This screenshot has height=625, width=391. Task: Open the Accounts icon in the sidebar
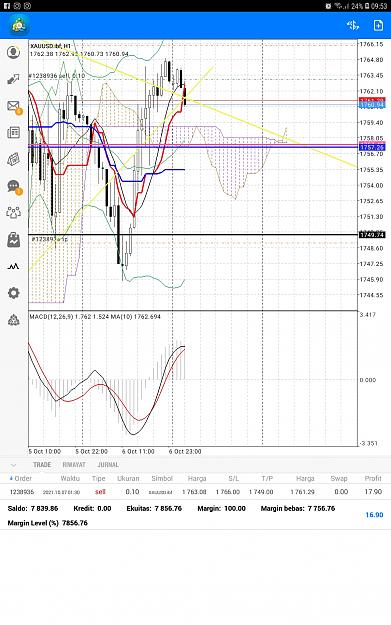pos(14,53)
